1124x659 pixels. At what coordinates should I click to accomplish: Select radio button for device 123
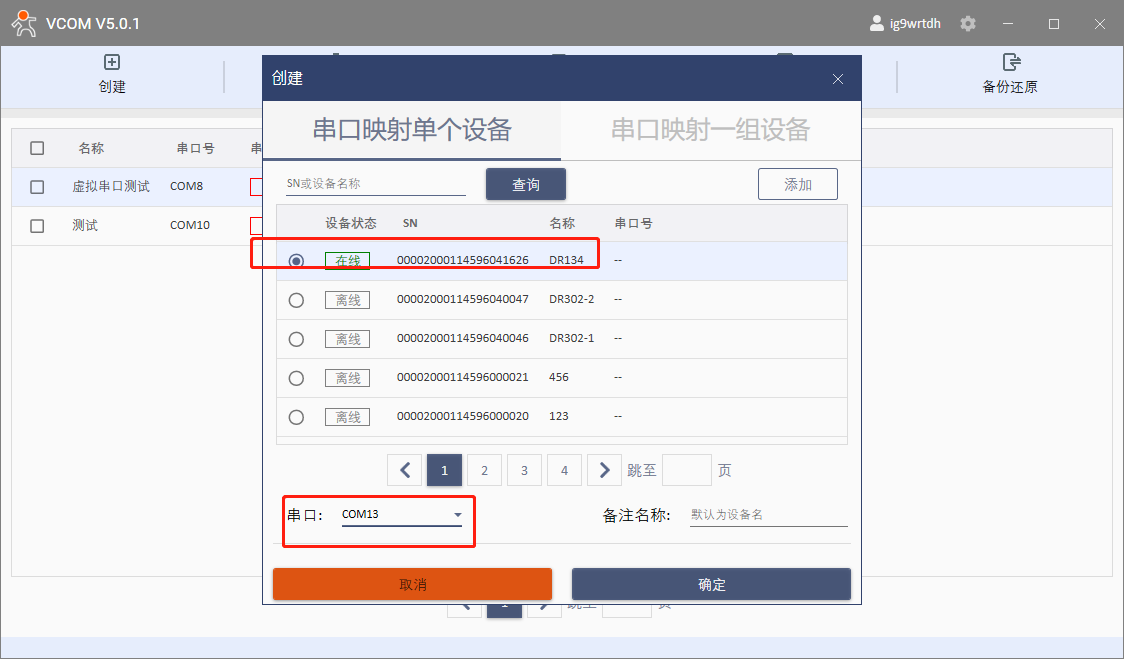click(296, 417)
